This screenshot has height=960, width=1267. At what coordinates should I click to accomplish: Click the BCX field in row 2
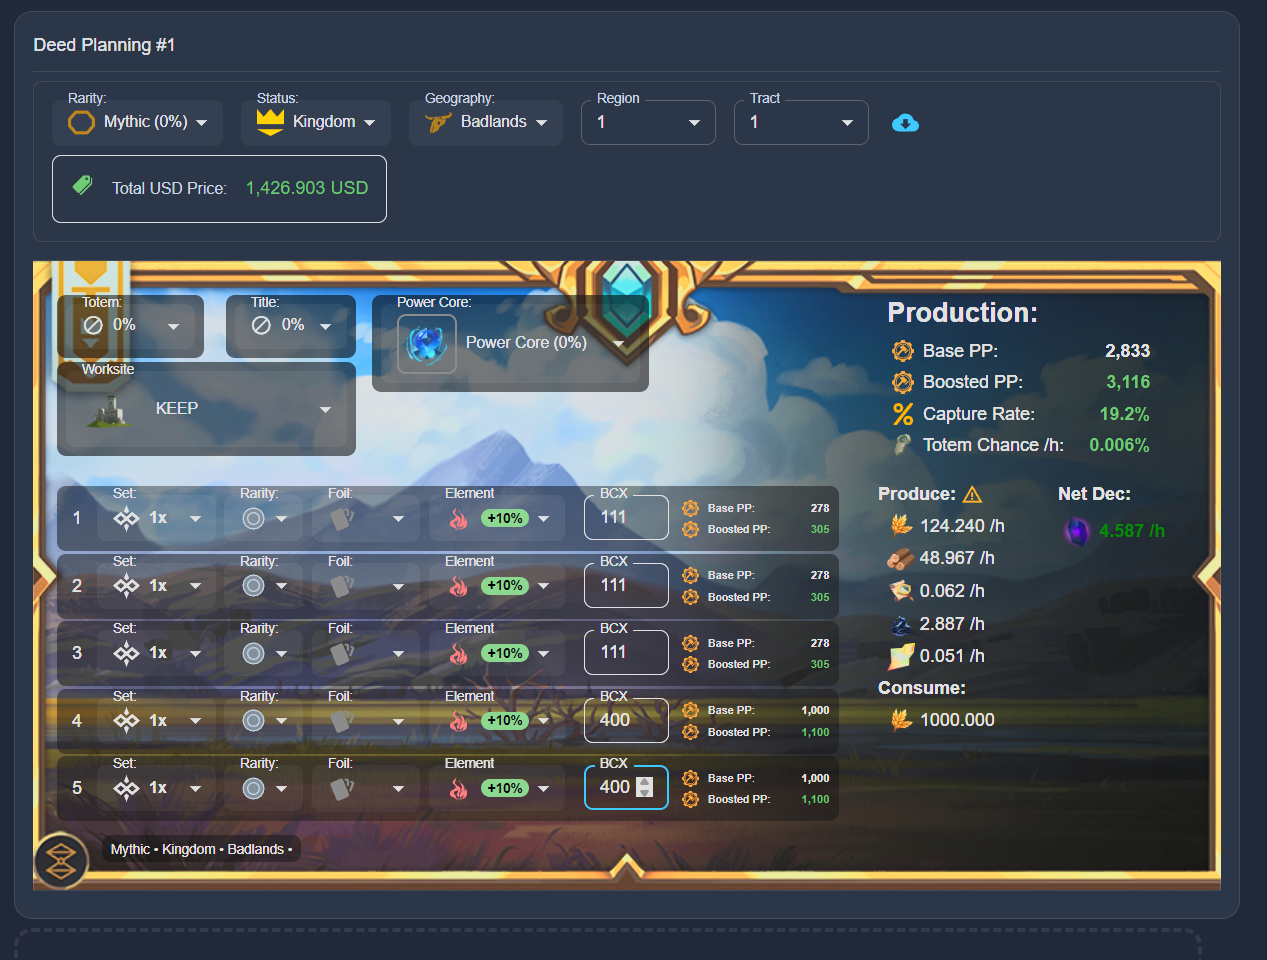626,585
